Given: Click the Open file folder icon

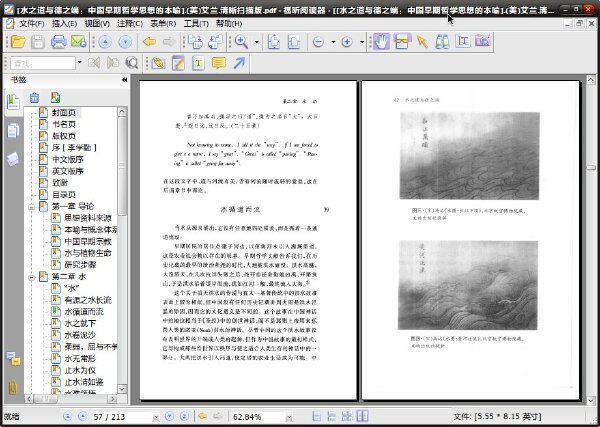Looking at the screenshot, I should pos(18,41).
